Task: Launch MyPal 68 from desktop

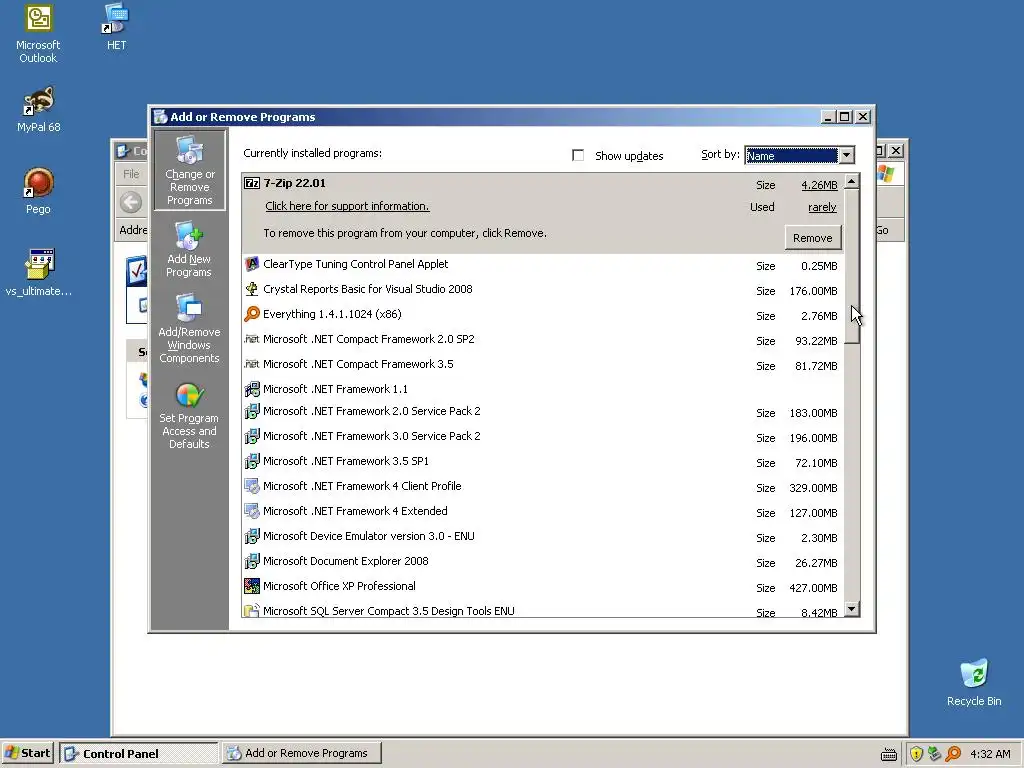Action: click(x=39, y=109)
